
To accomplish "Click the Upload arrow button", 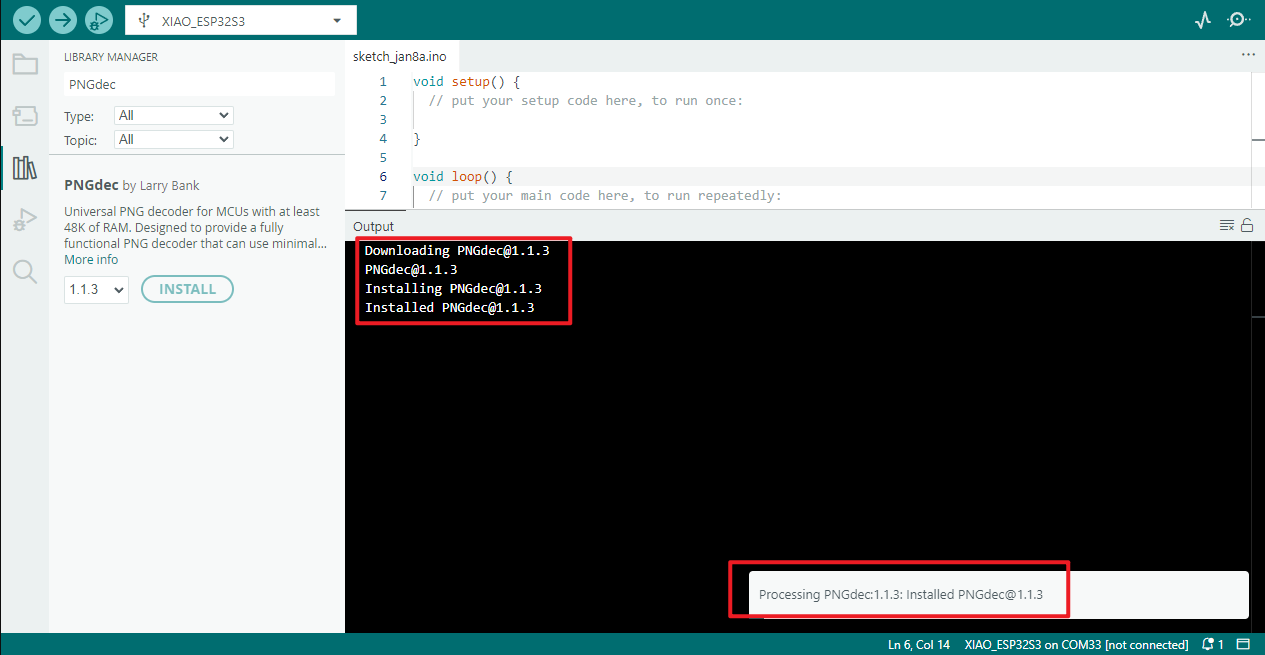I will click(x=63, y=20).
